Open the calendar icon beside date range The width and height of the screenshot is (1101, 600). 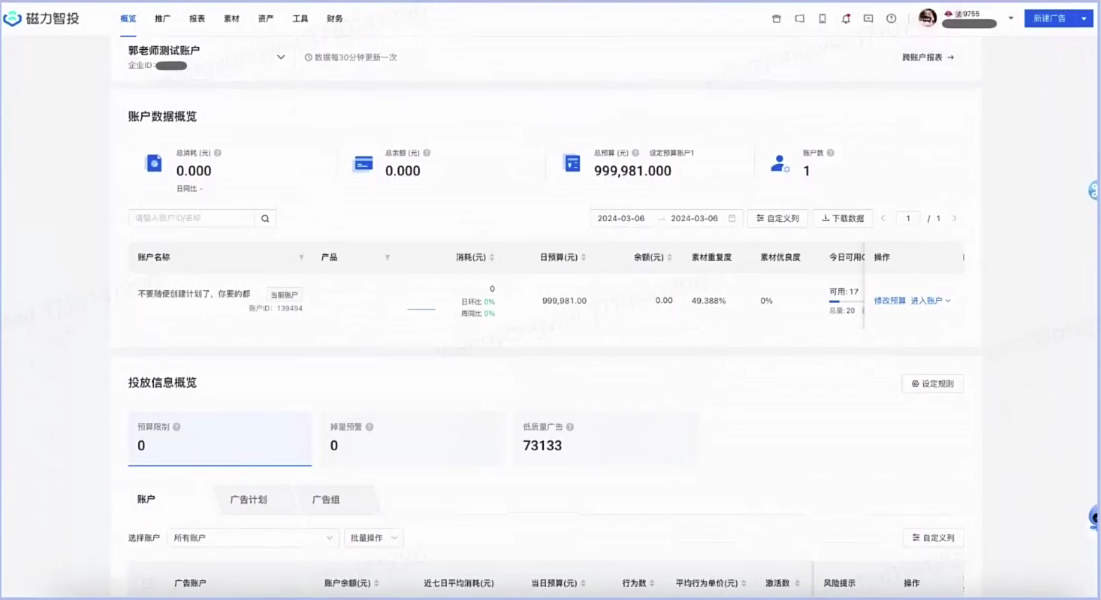[x=731, y=217]
